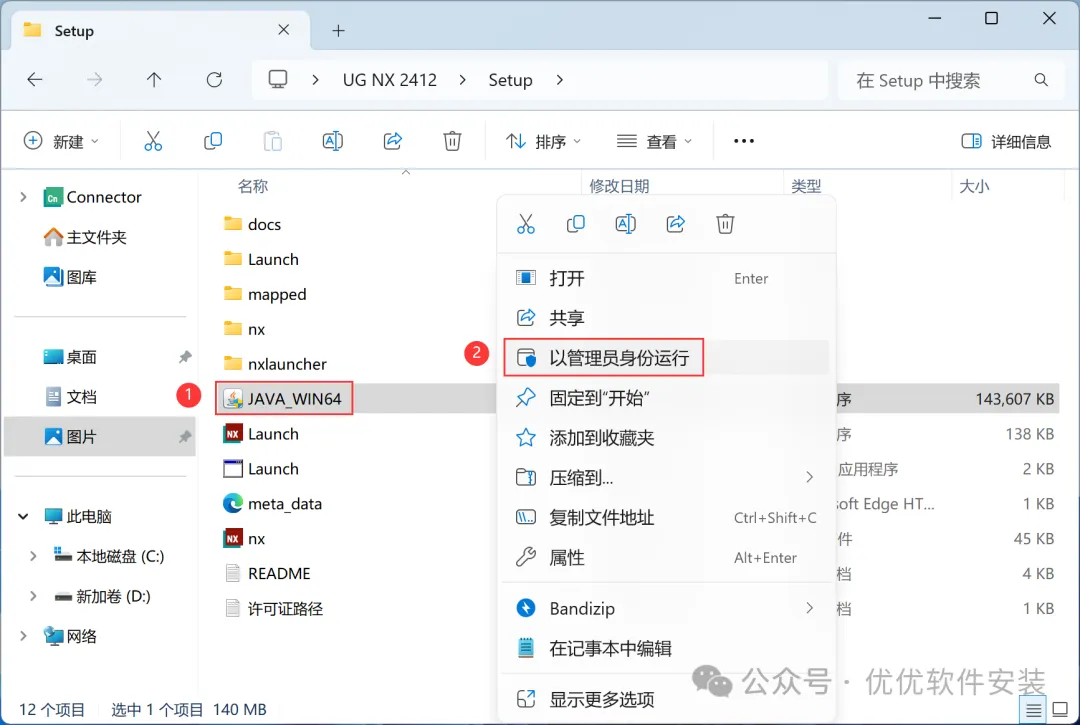The width and height of the screenshot is (1080, 725).
Task: Choose 打开 in the context menu
Action: pyautogui.click(x=666, y=278)
